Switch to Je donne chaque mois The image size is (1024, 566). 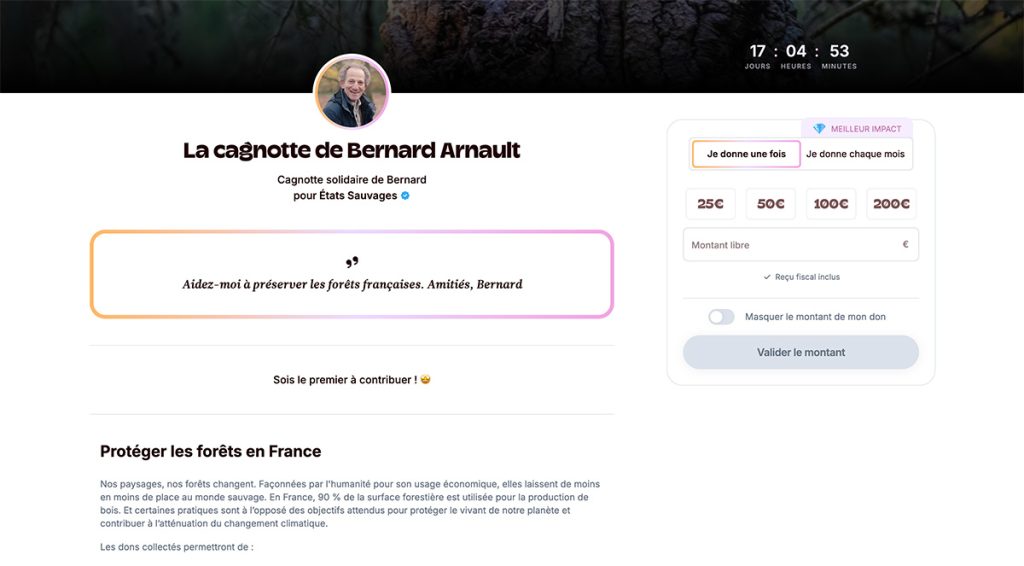pyautogui.click(x=855, y=154)
